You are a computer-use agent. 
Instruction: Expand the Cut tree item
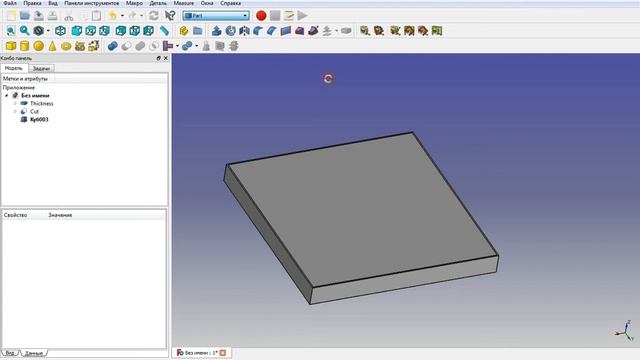point(16,111)
